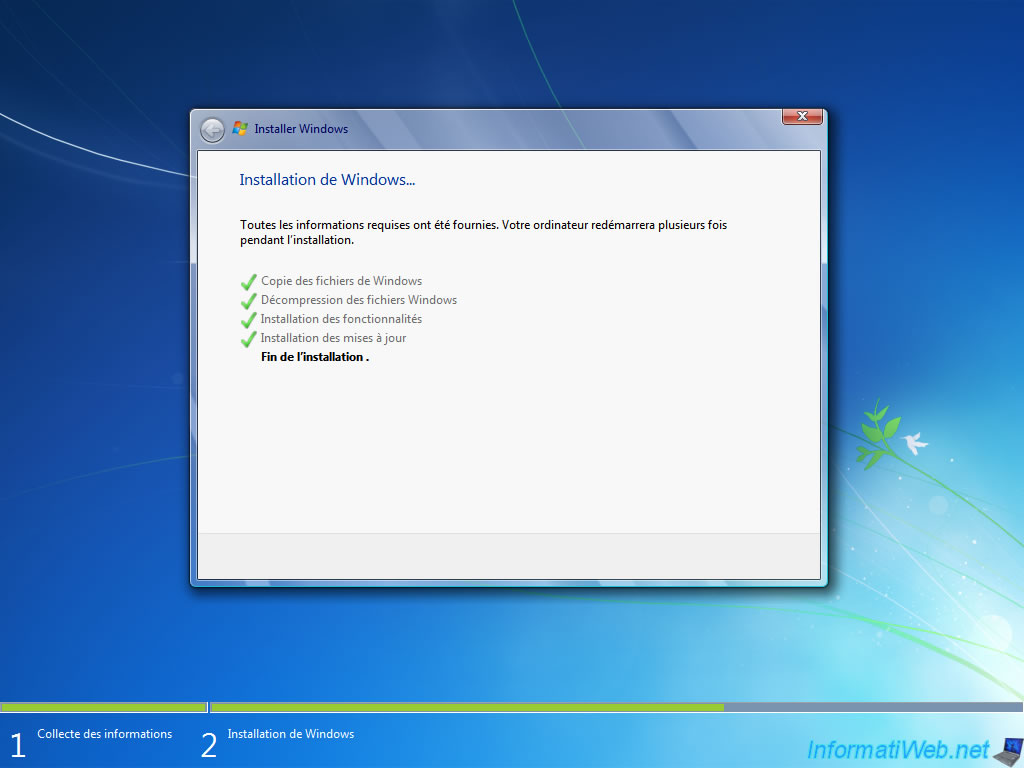The height and width of the screenshot is (768, 1024).
Task: Select the Installation de Windows heading
Action: 327,180
